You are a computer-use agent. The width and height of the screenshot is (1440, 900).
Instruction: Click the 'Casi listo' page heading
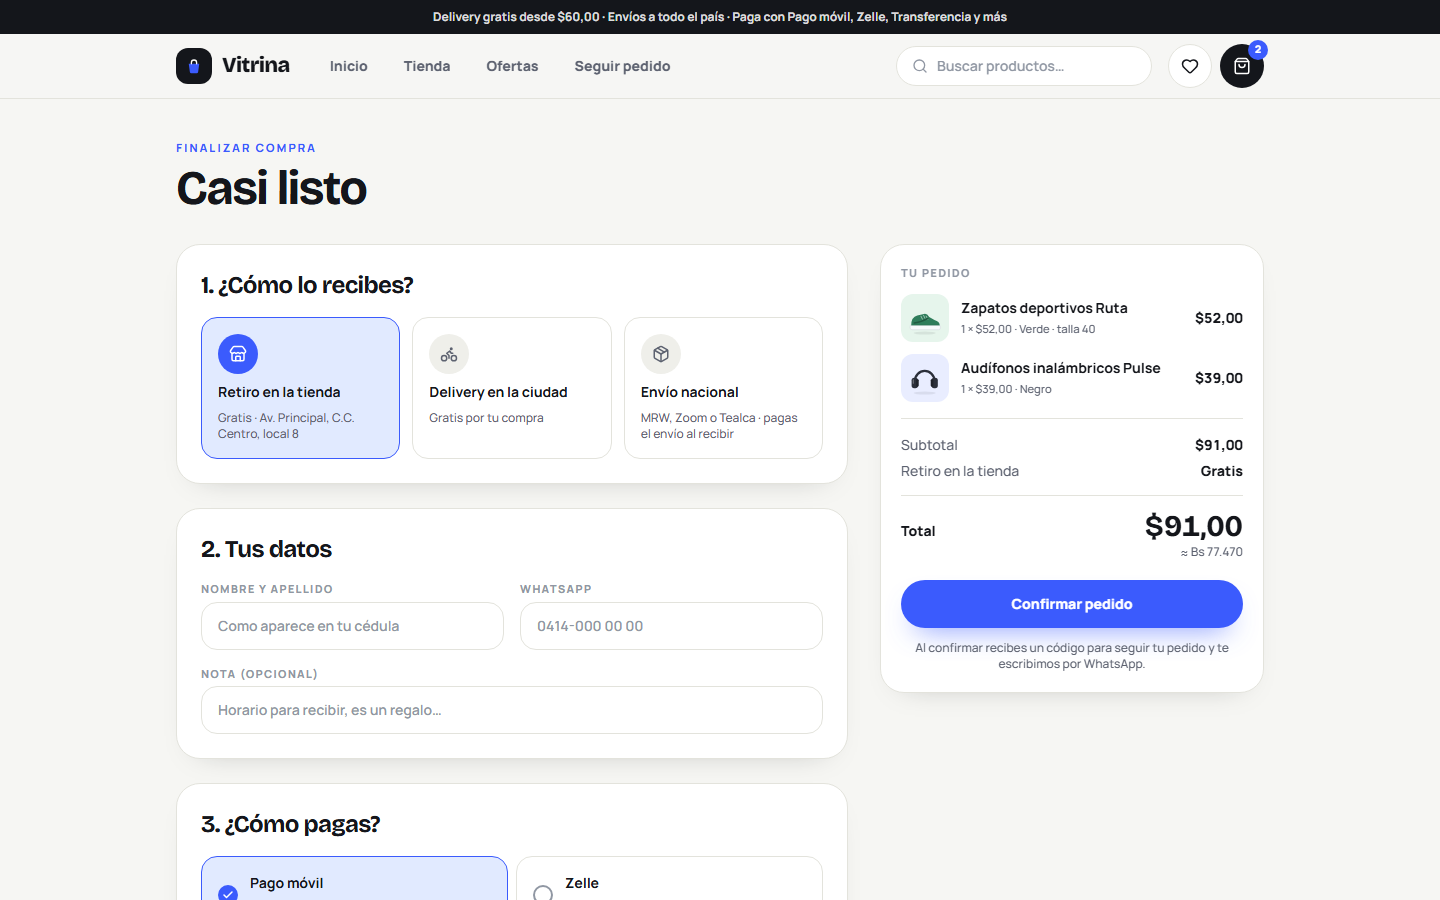click(272, 188)
